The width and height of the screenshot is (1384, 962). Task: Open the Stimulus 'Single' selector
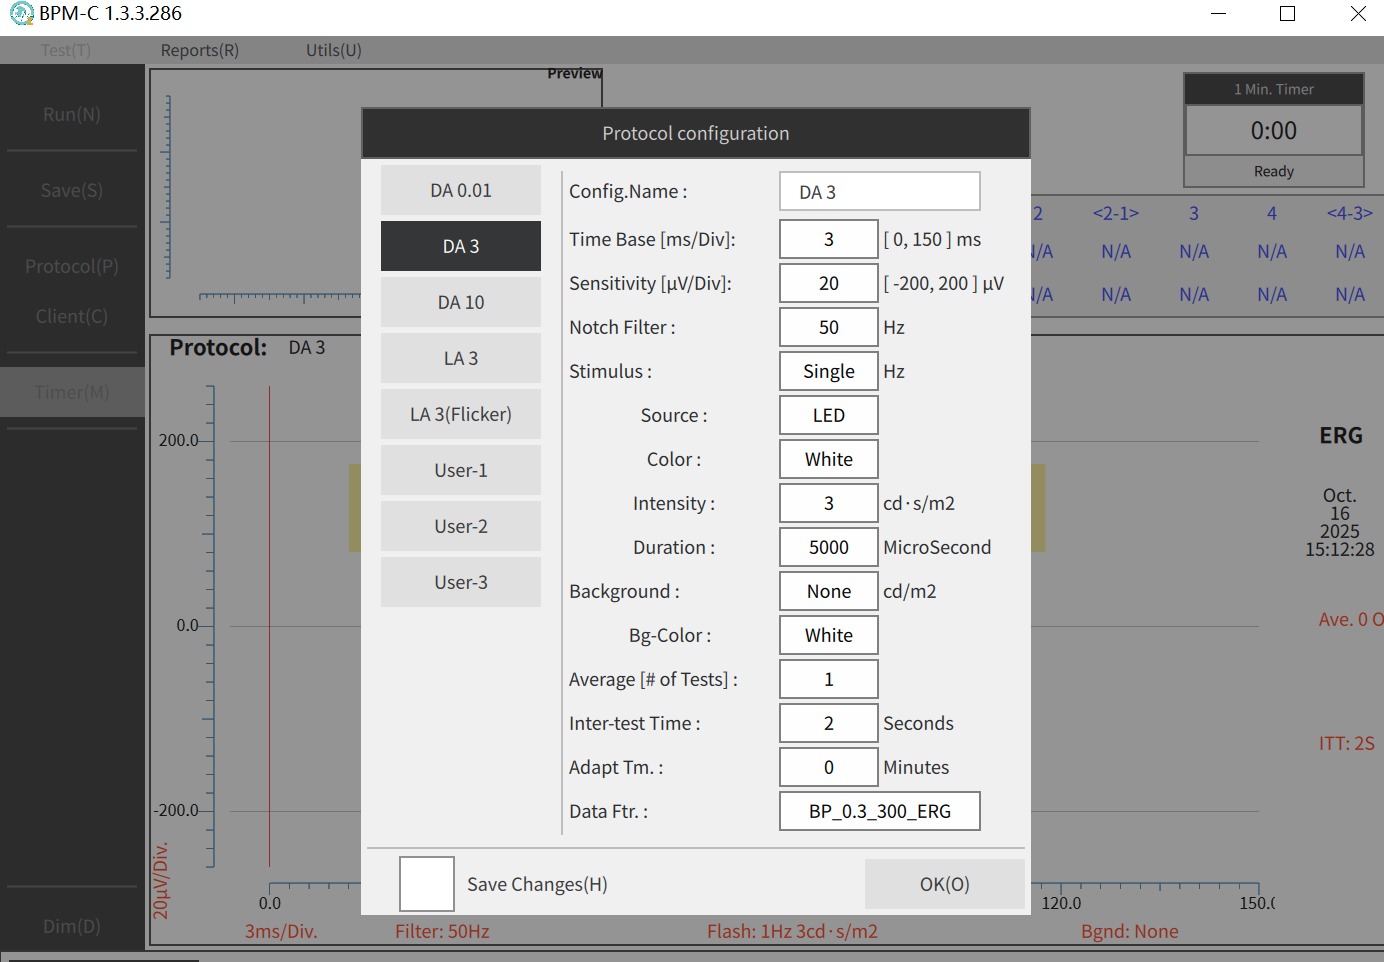point(828,371)
